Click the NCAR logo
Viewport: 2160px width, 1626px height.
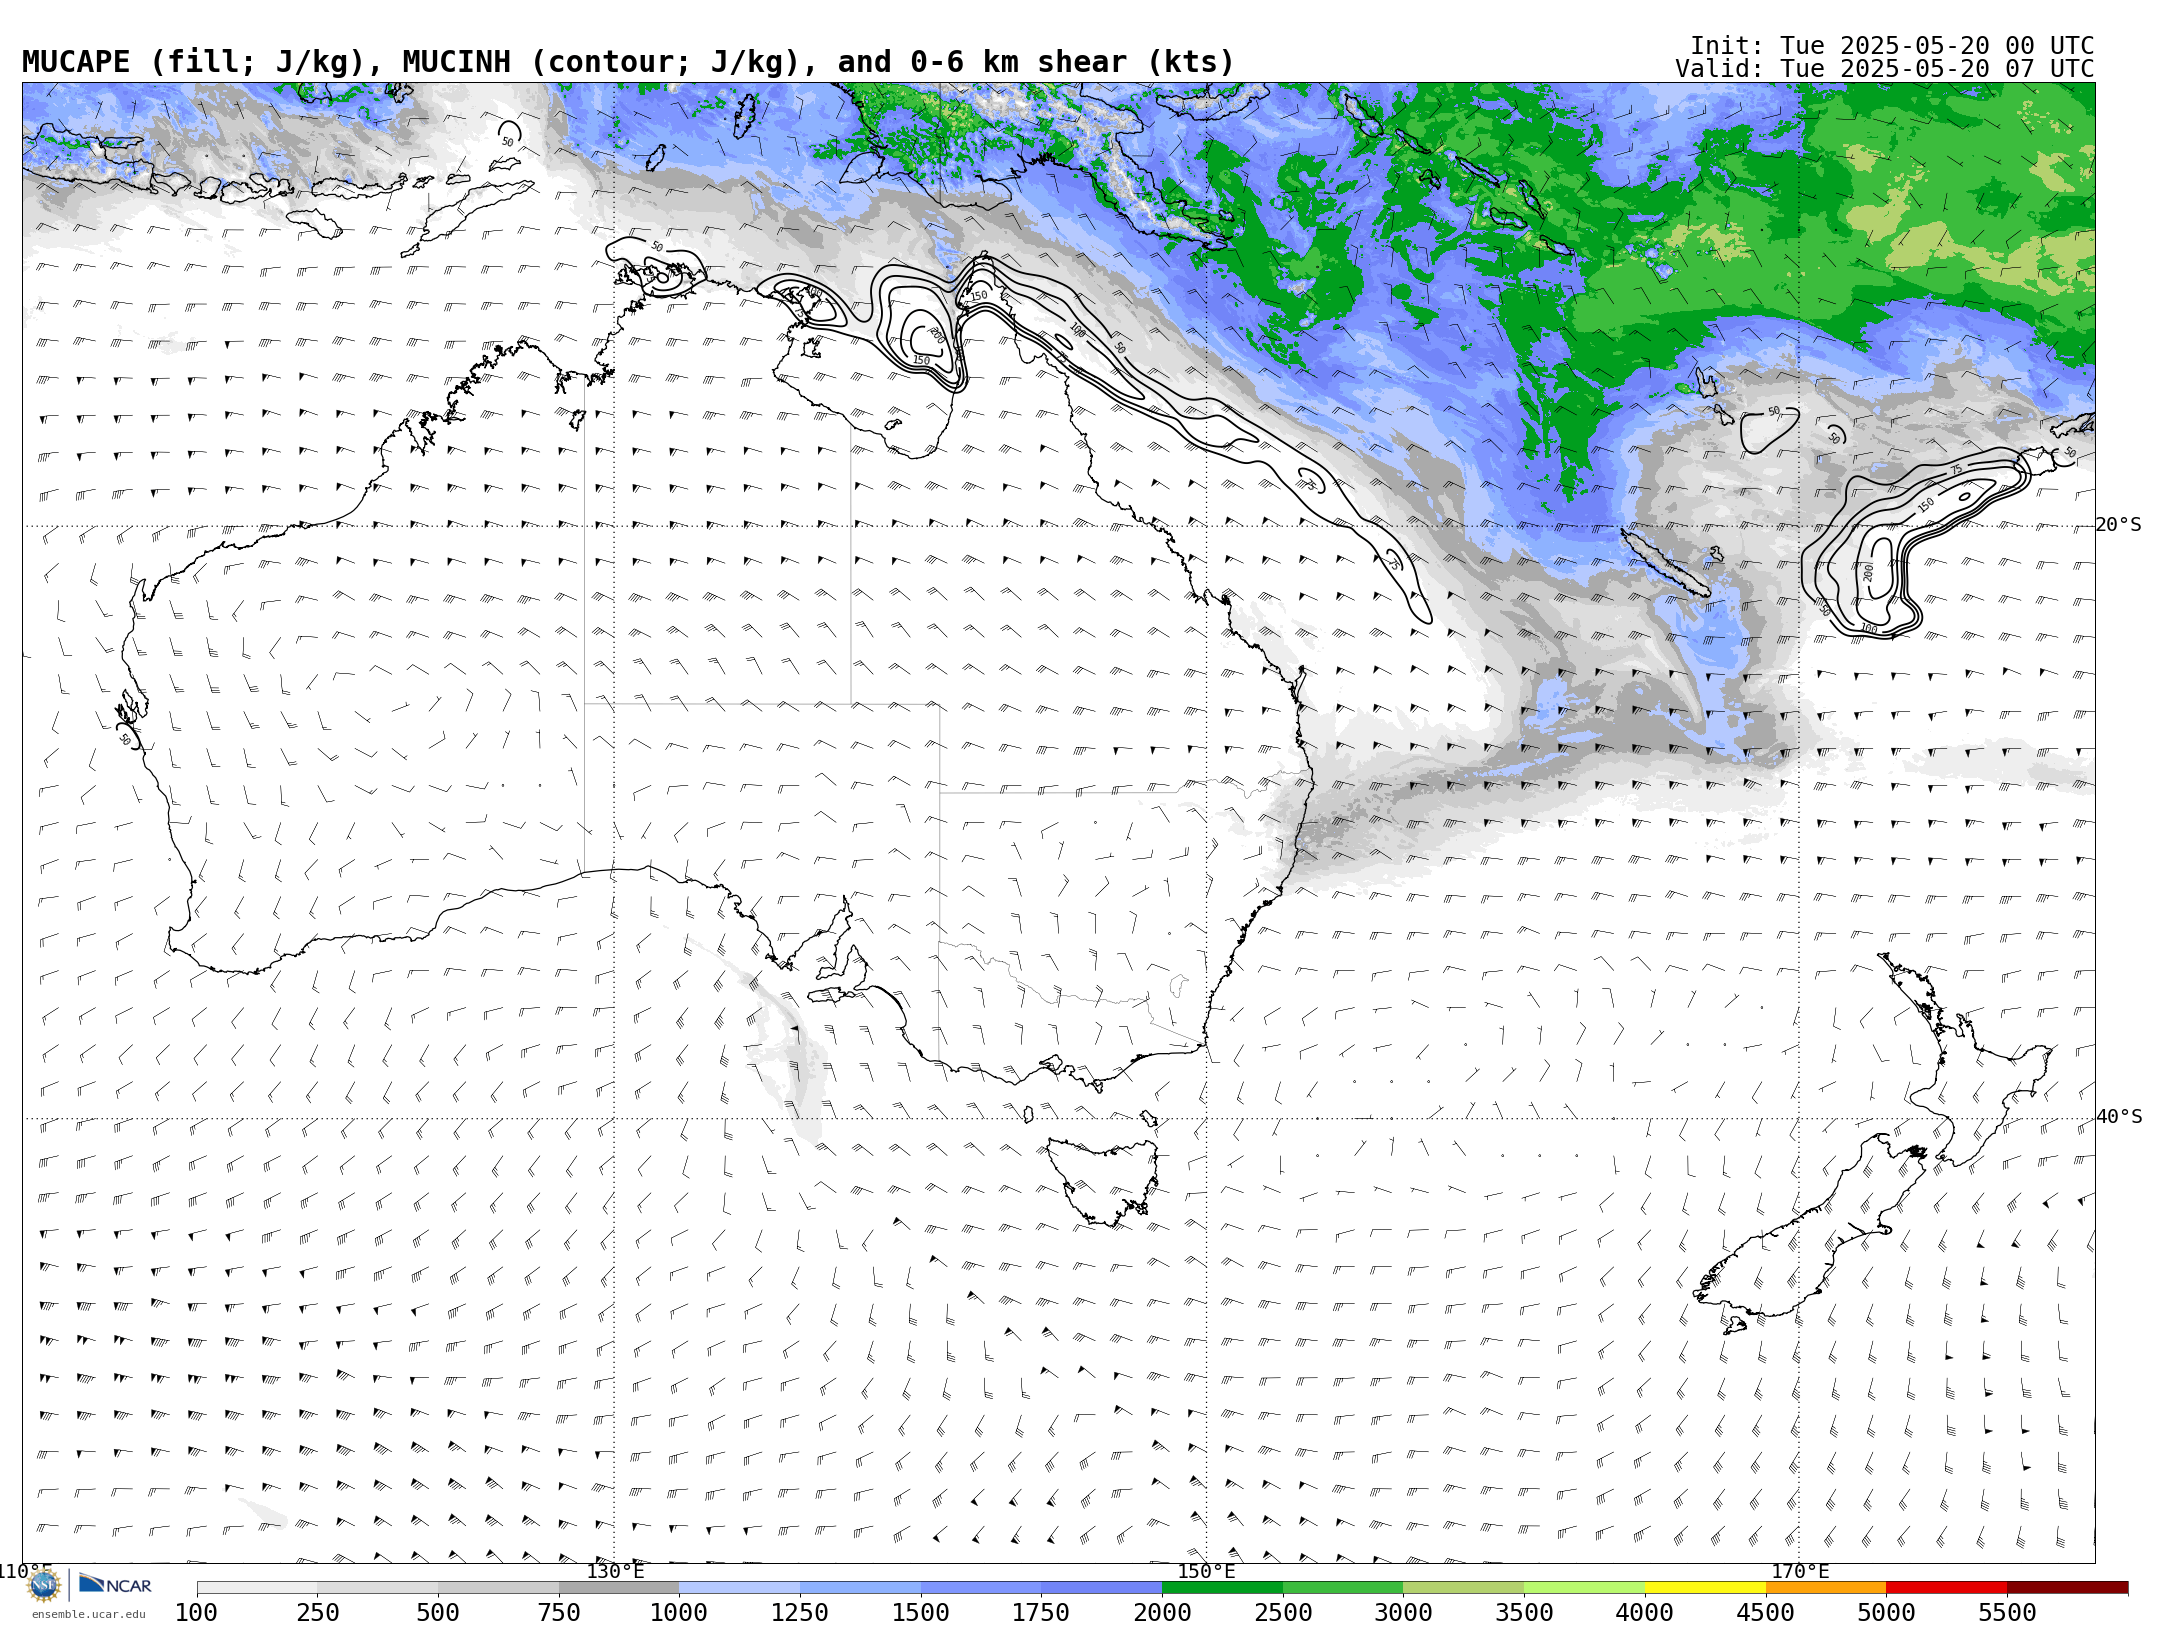[115, 1585]
